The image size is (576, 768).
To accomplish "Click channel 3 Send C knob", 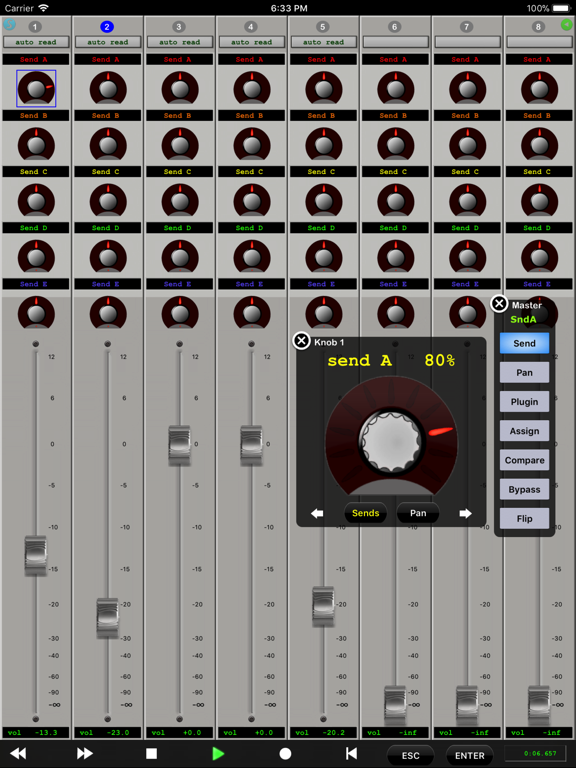I will click(180, 201).
